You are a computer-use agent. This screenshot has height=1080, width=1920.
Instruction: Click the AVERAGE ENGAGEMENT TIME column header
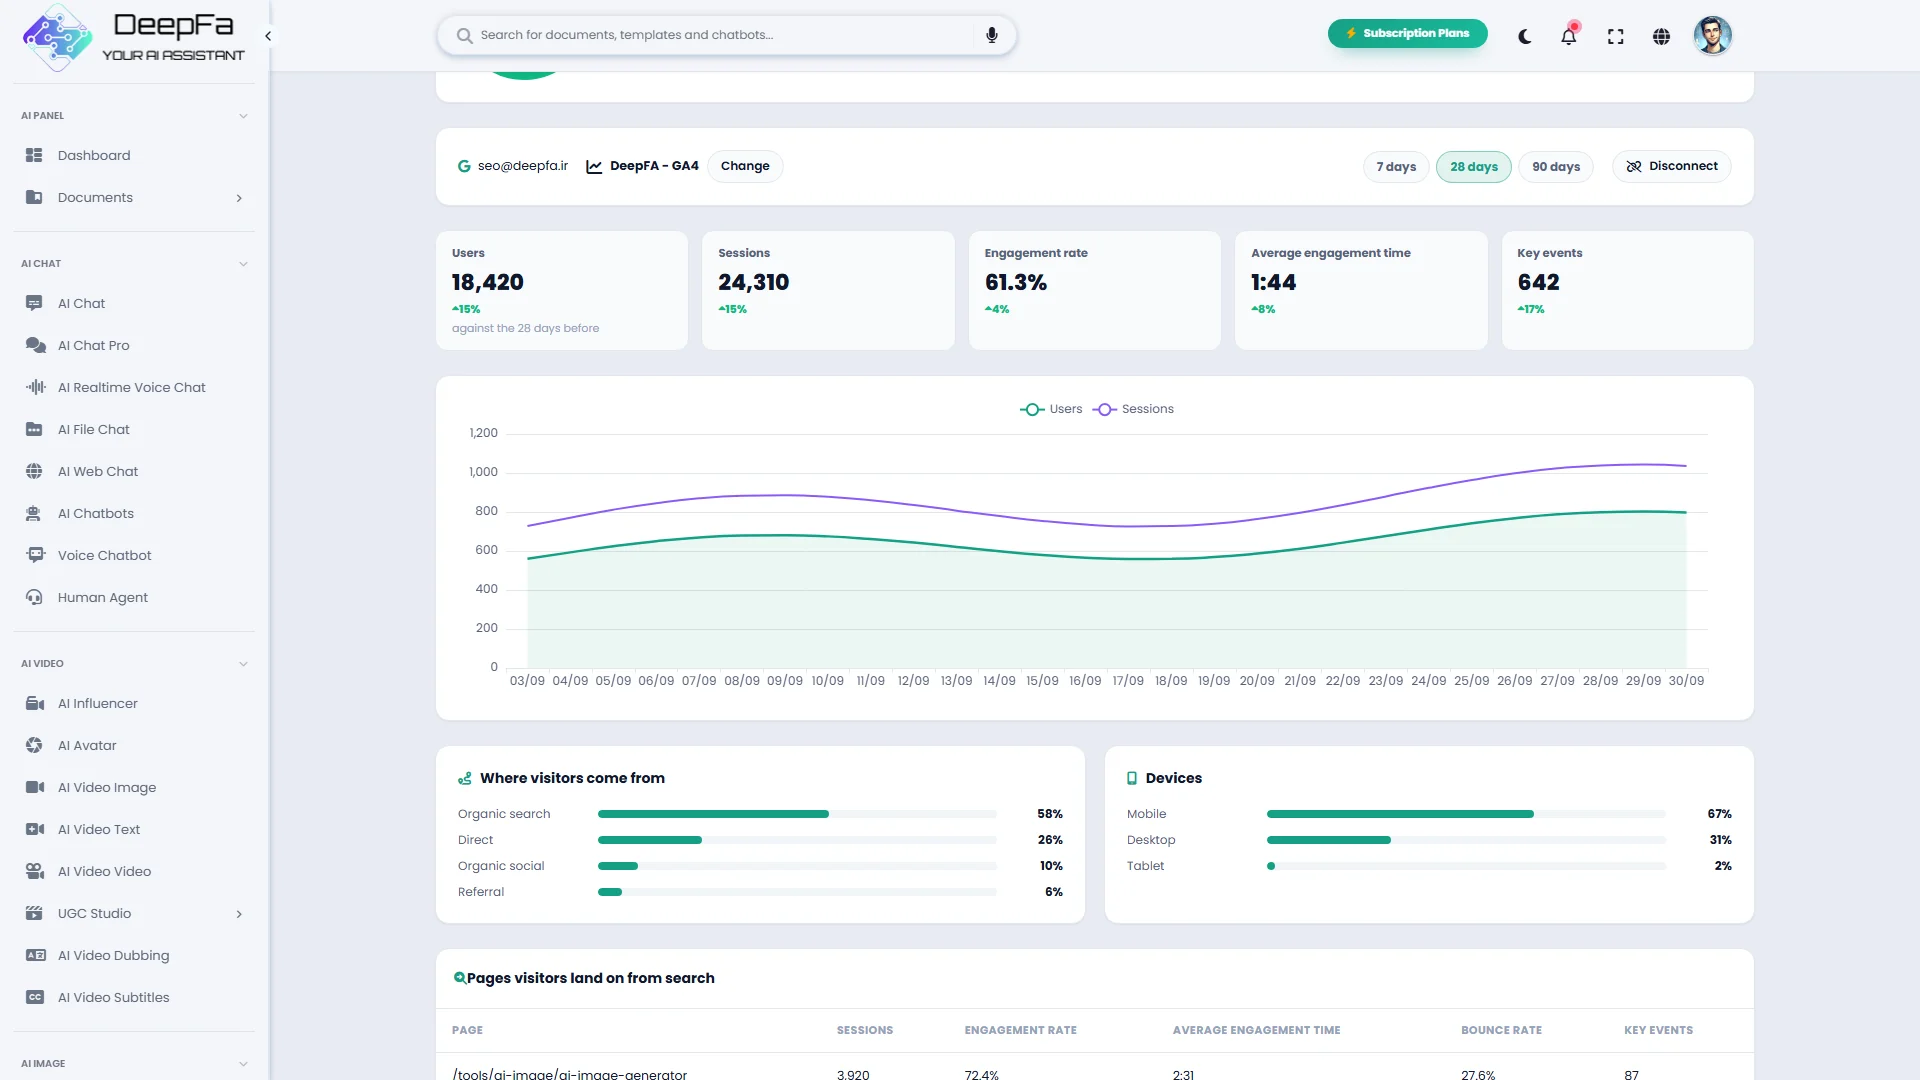[x=1256, y=1030]
